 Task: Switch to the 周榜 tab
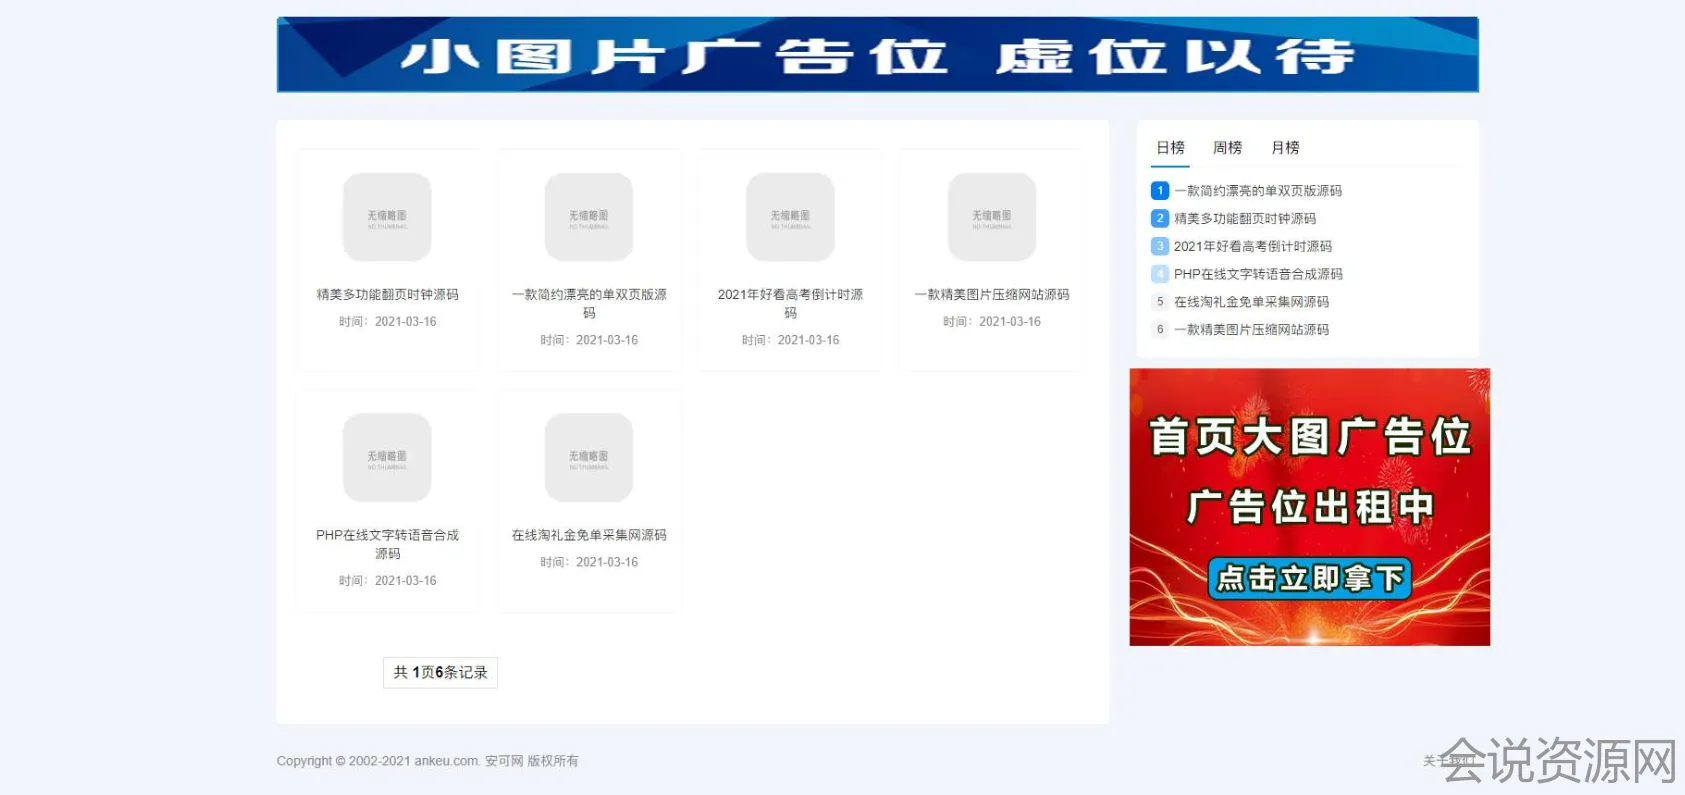click(x=1227, y=148)
